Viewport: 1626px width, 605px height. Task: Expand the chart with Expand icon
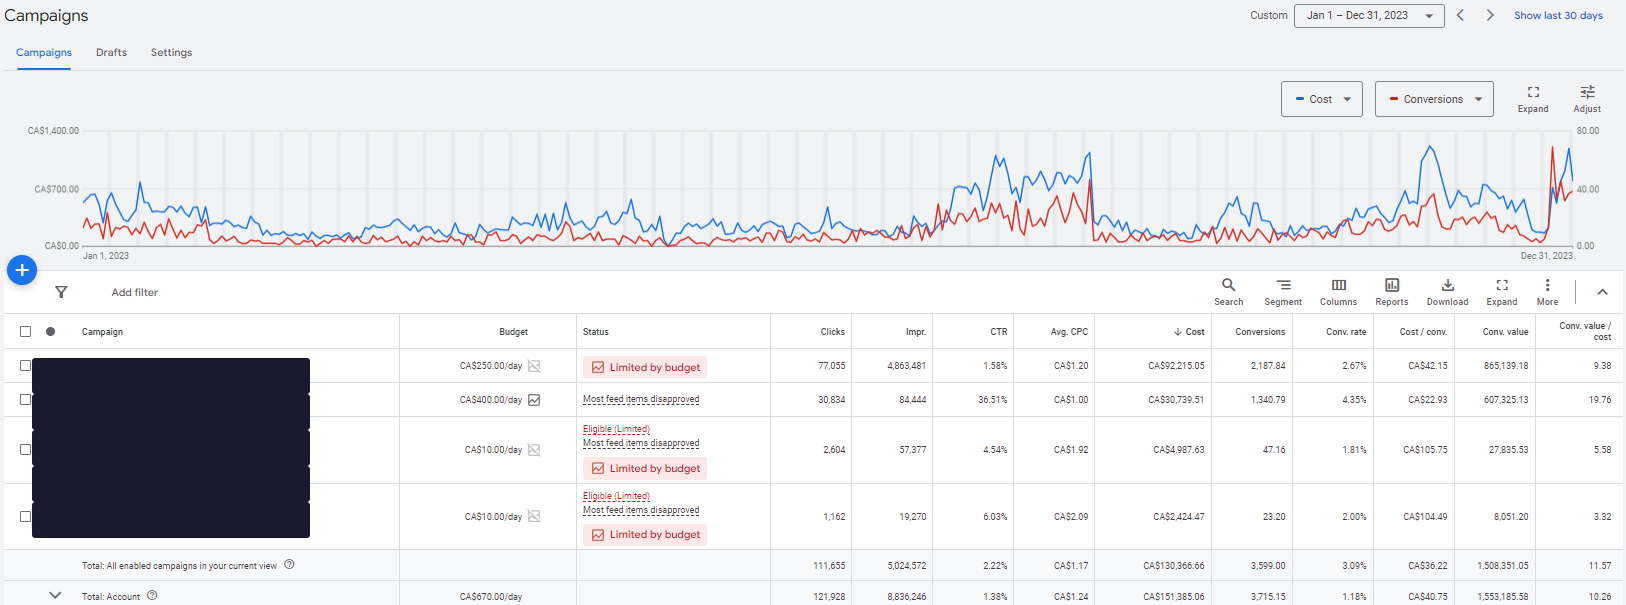pyautogui.click(x=1533, y=99)
